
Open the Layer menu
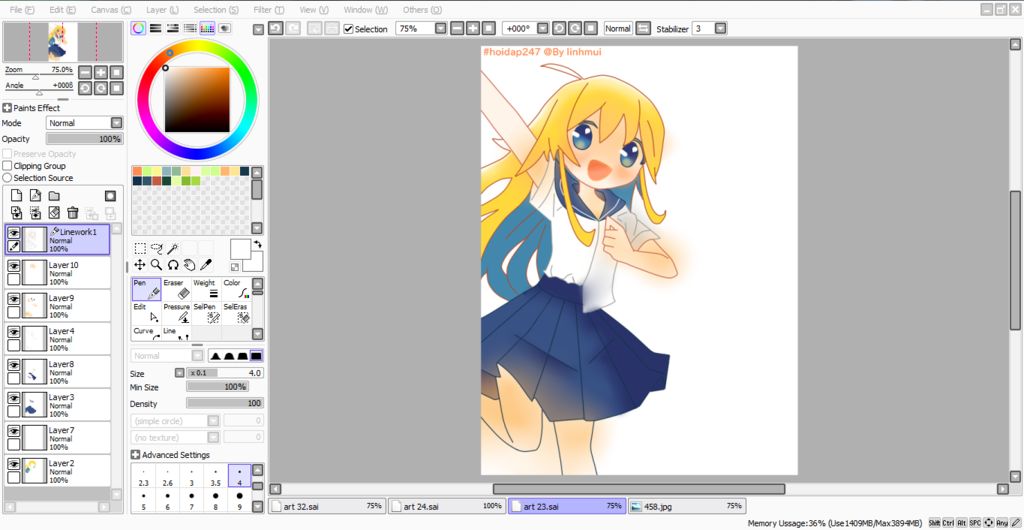162,10
